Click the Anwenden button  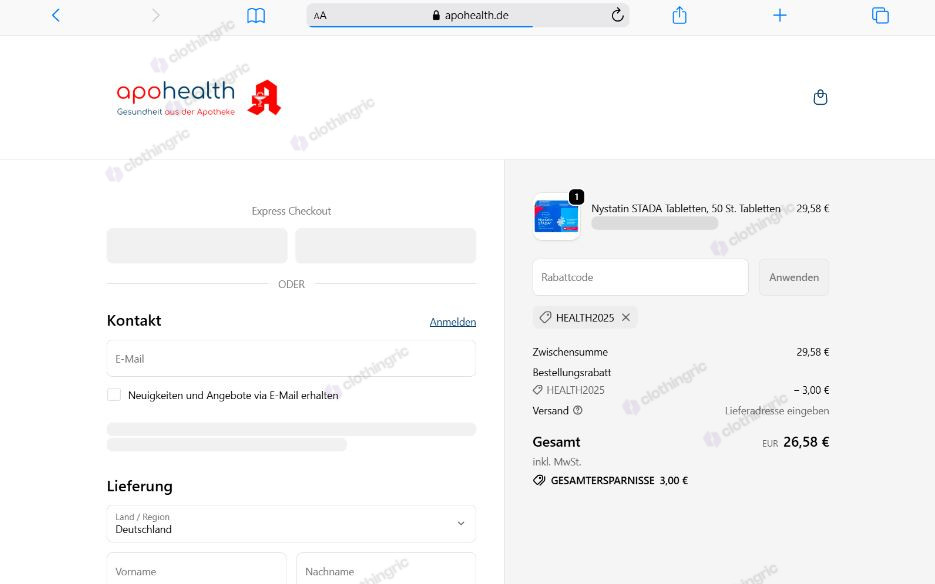tap(794, 277)
